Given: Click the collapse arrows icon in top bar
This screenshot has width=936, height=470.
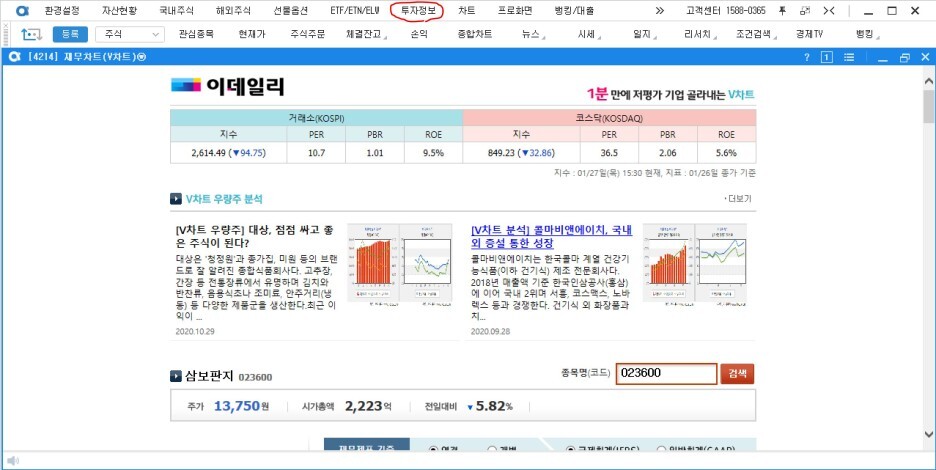Looking at the screenshot, I should click(829, 11).
